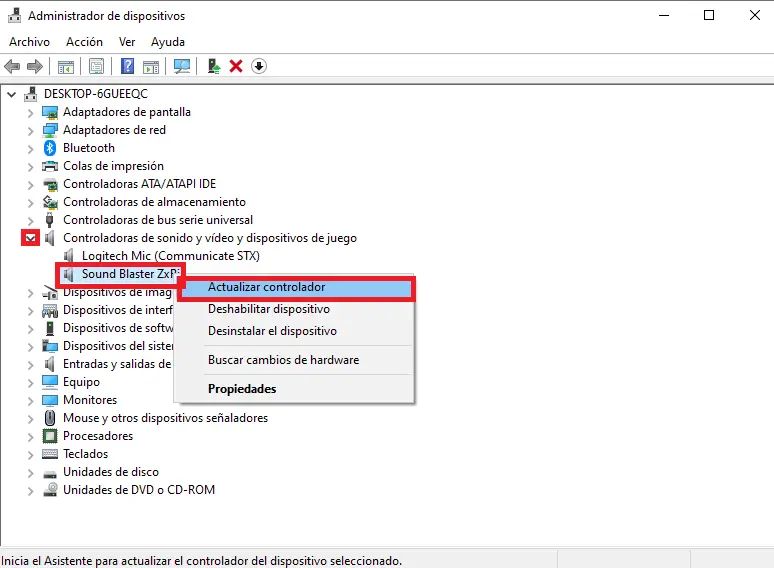Select the Equipo row
Viewport: 774px width, 568px height.
click(81, 381)
